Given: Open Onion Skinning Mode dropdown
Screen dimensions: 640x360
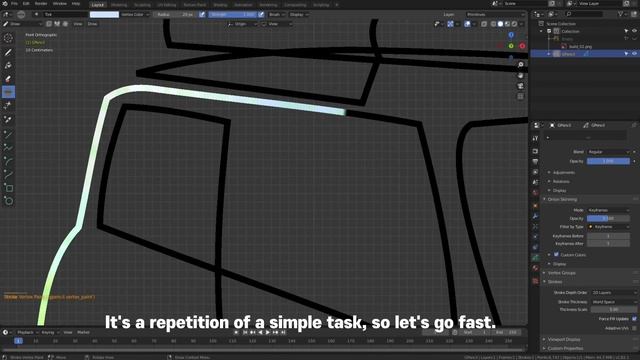Looking at the screenshot, I should (x=608, y=210).
